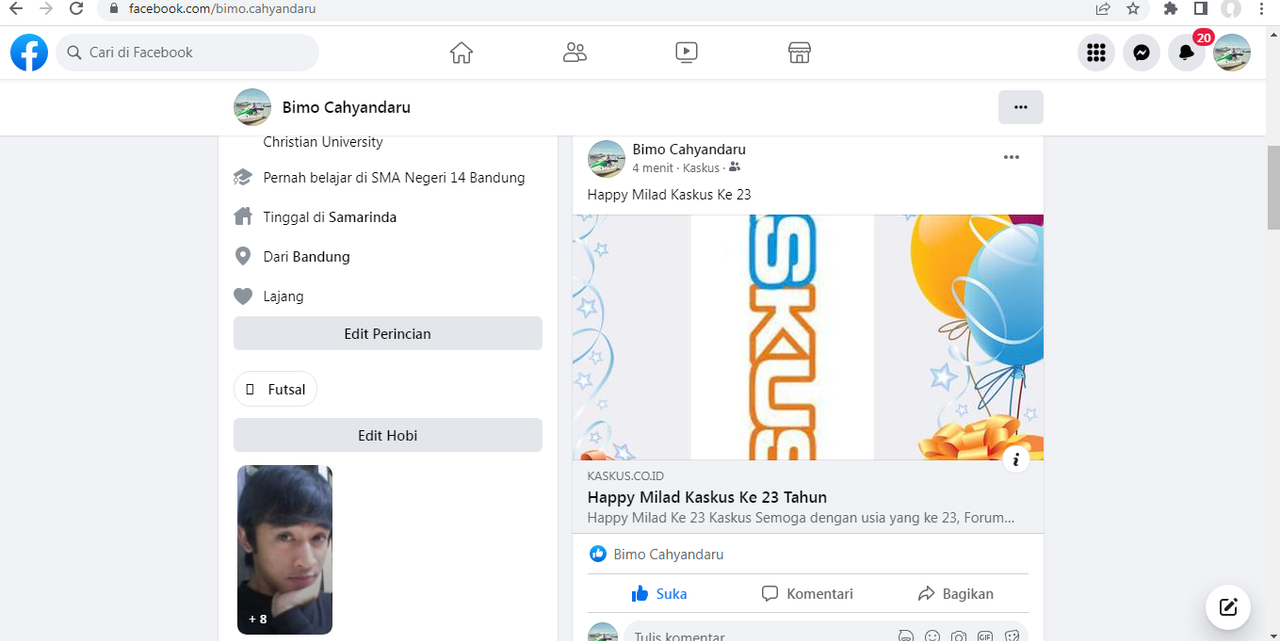Open Chrome three-dot menu

click(x=1261, y=9)
